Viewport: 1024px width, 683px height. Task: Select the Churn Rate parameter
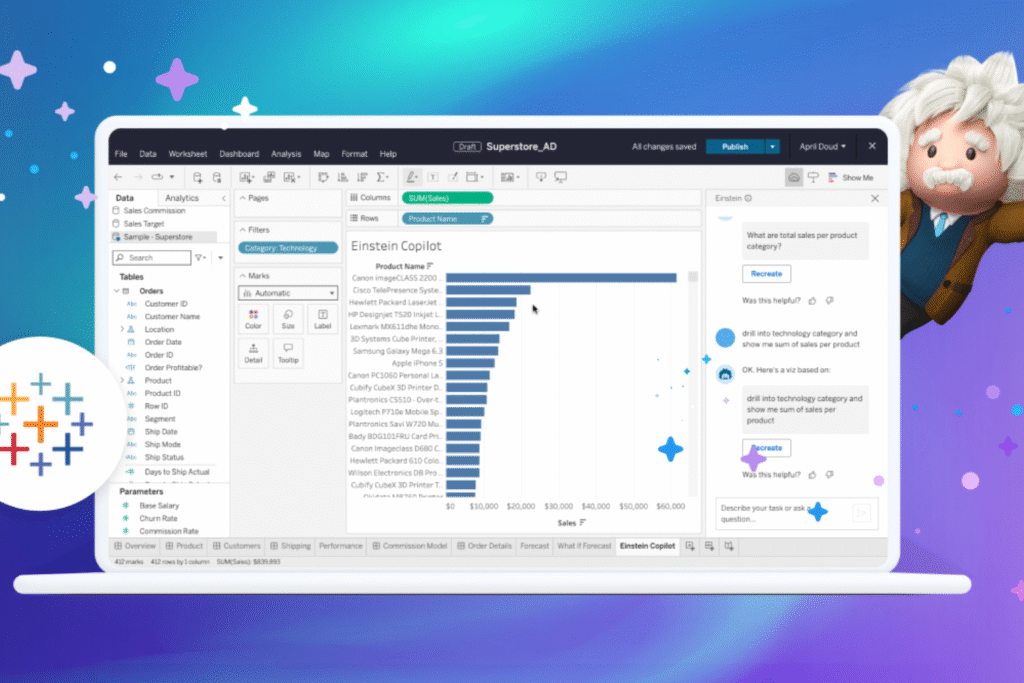coord(158,518)
